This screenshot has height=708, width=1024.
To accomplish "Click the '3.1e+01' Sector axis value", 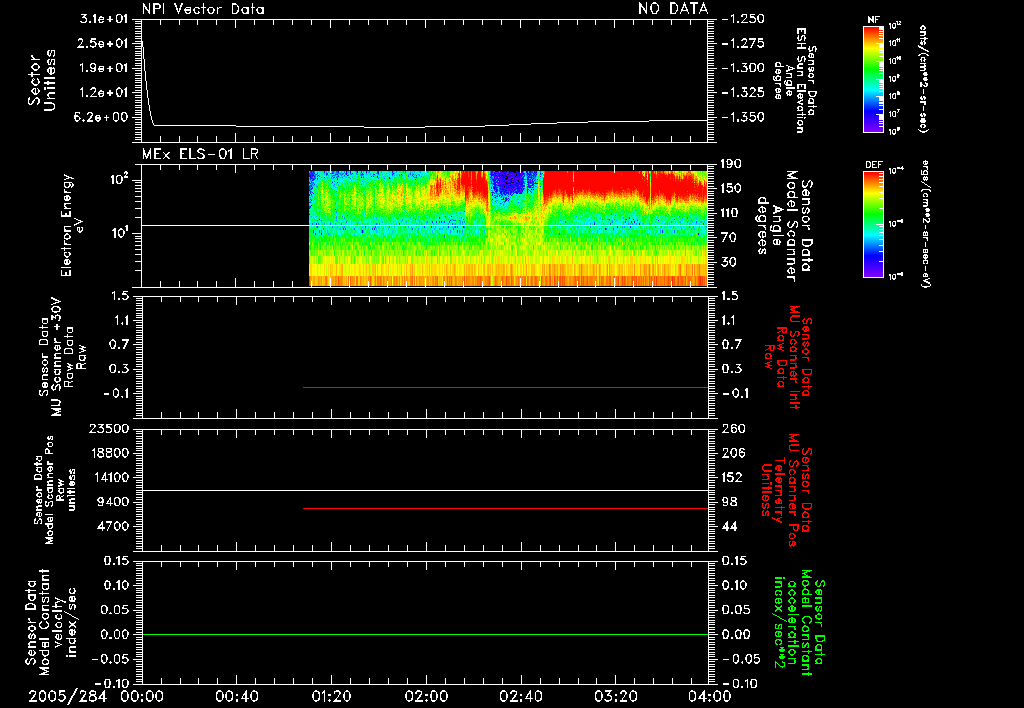I will [x=103, y=19].
